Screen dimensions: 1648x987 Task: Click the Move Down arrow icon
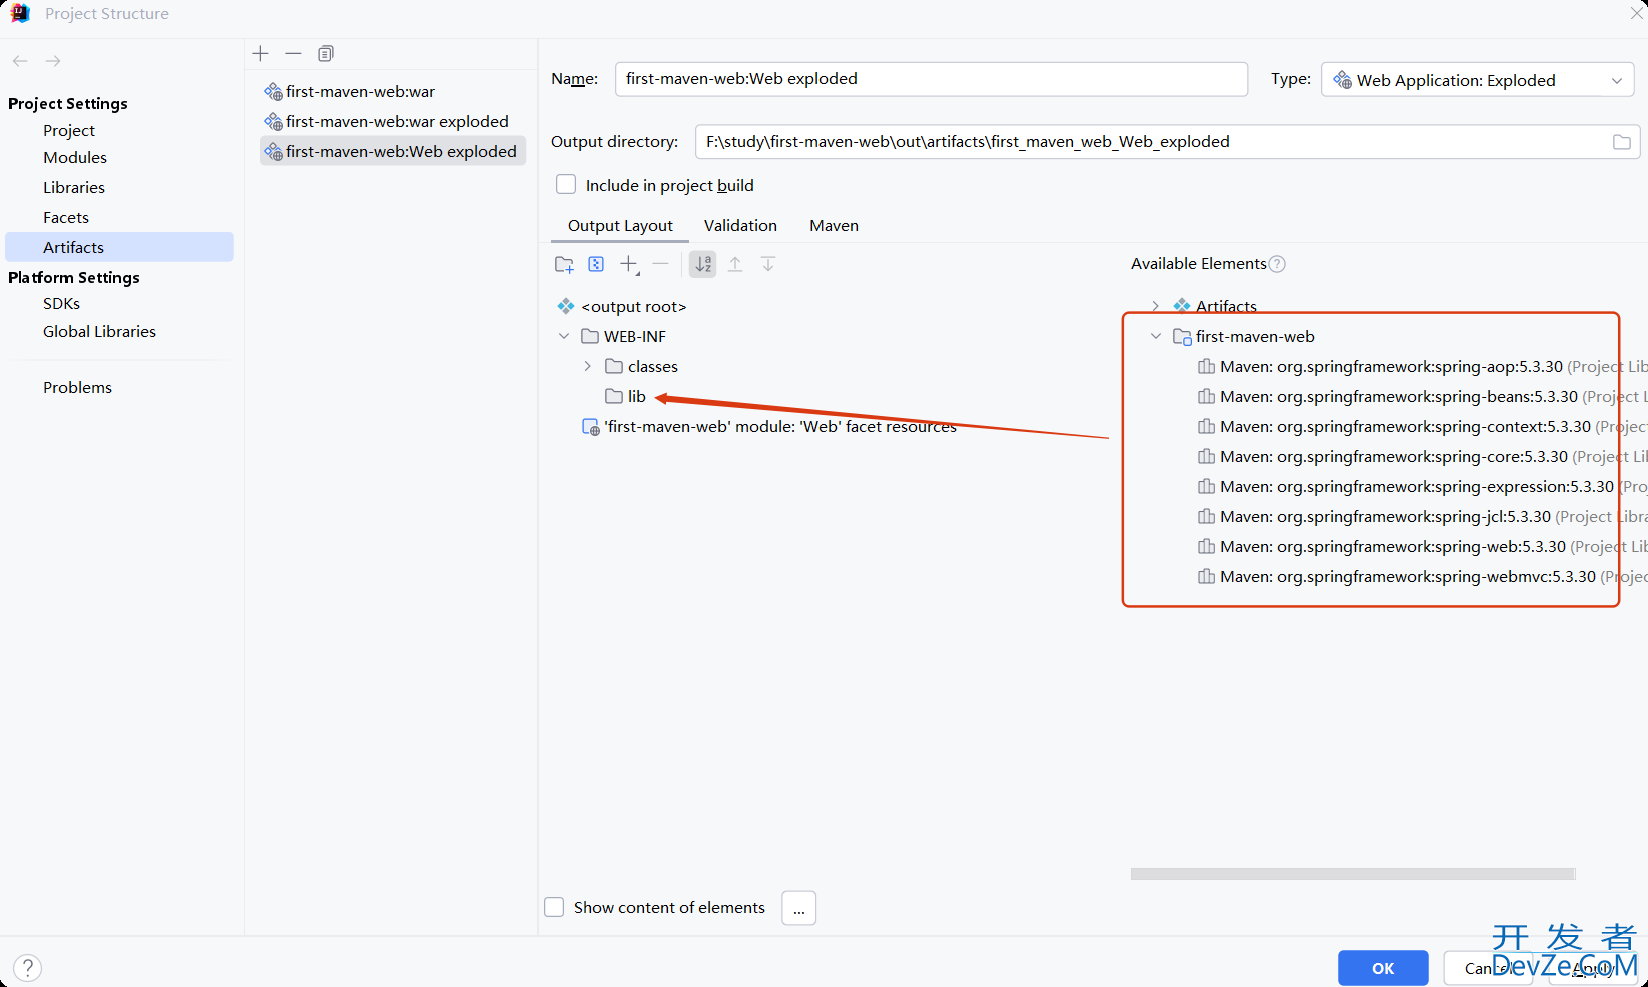point(768,264)
